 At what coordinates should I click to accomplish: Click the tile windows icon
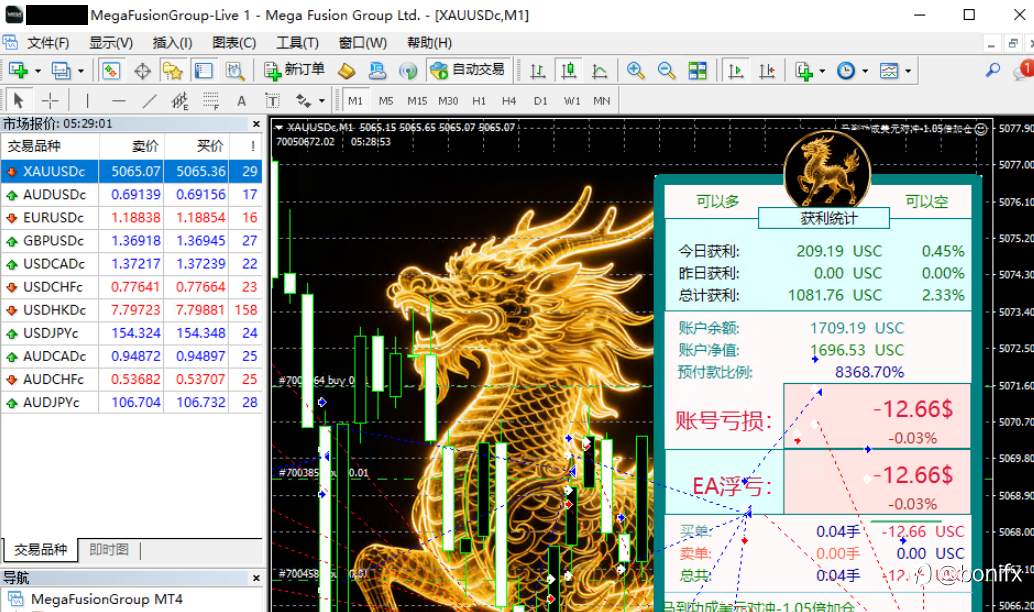pos(699,70)
